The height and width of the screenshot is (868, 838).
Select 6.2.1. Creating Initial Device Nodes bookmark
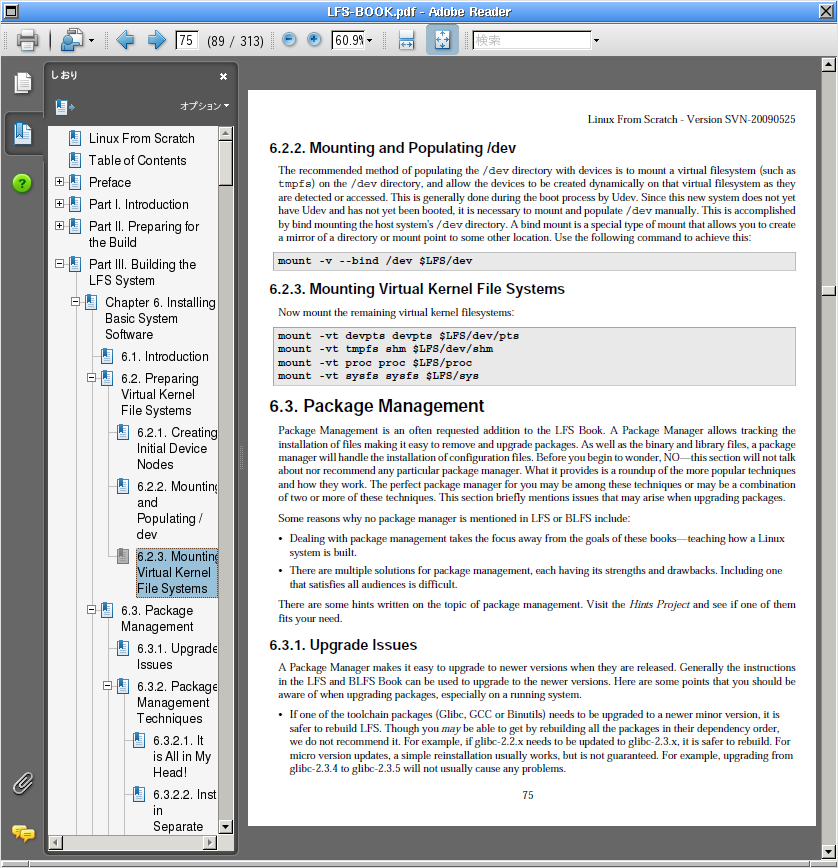click(177, 448)
